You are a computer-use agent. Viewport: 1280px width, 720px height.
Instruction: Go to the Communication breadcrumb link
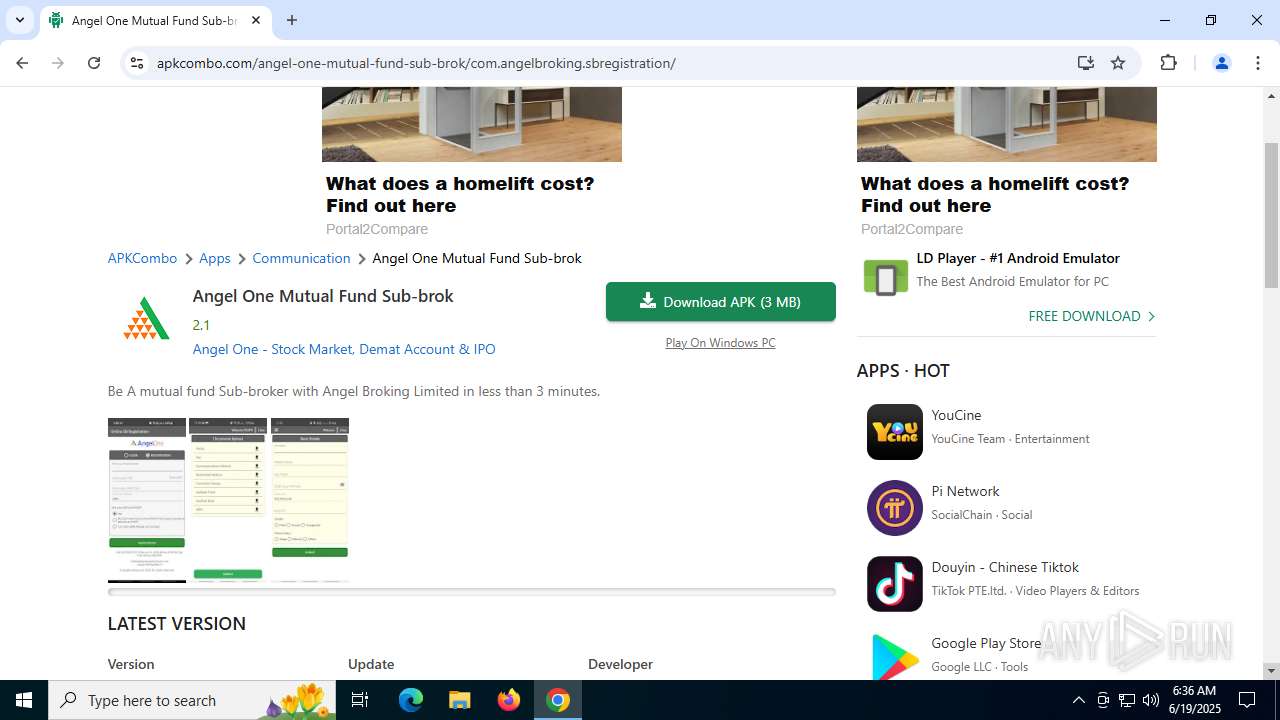click(x=301, y=258)
